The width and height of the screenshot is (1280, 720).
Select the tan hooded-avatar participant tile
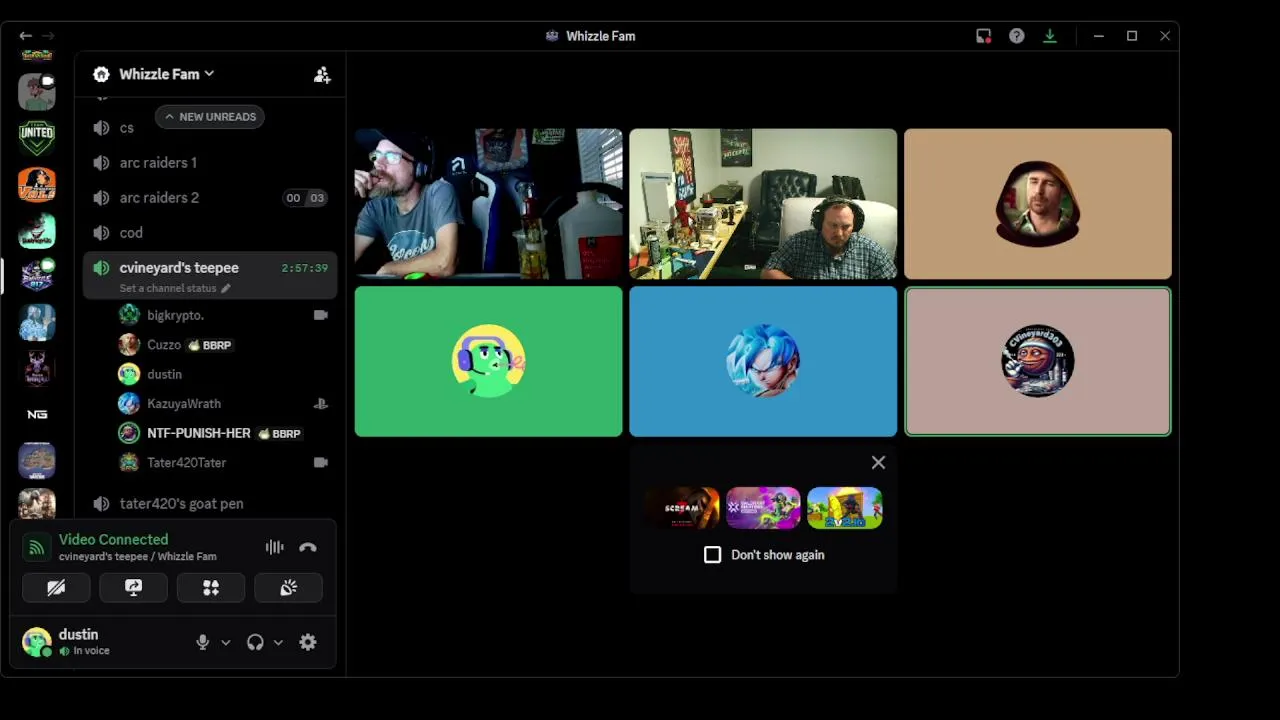pyautogui.click(x=1038, y=204)
